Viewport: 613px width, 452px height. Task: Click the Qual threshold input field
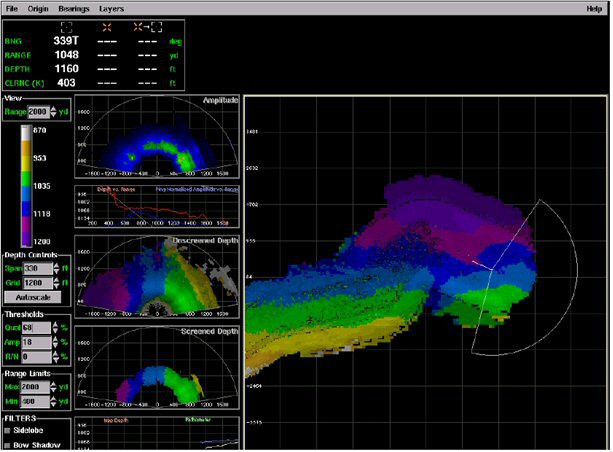[36, 328]
